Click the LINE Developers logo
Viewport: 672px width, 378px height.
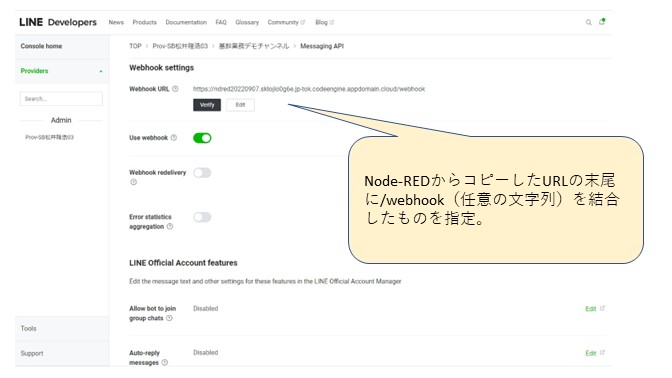(58, 22)
